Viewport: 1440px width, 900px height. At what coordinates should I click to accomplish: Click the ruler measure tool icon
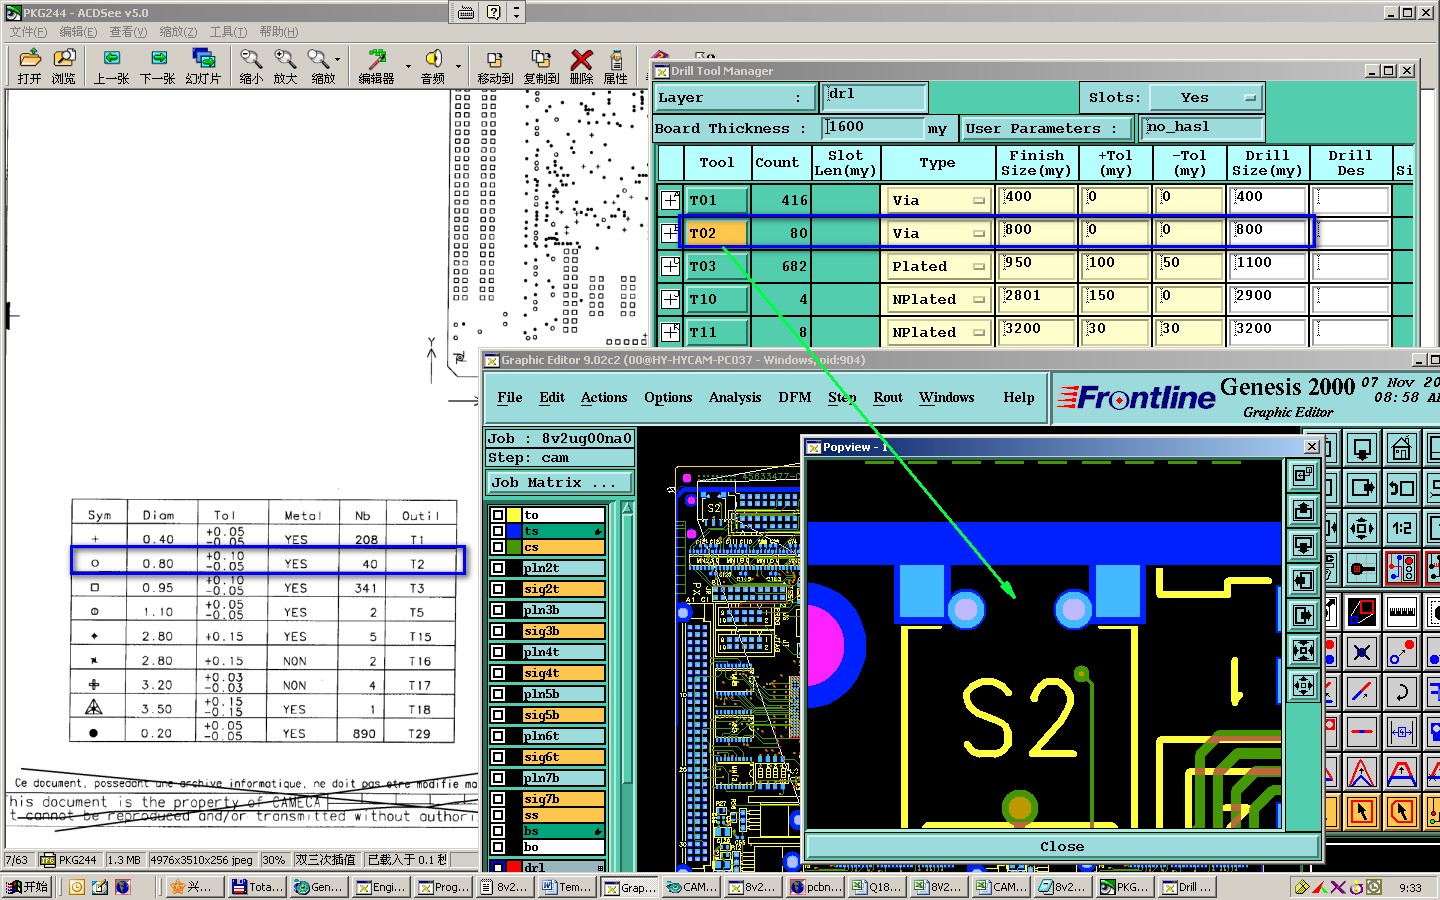[1401, 610]
